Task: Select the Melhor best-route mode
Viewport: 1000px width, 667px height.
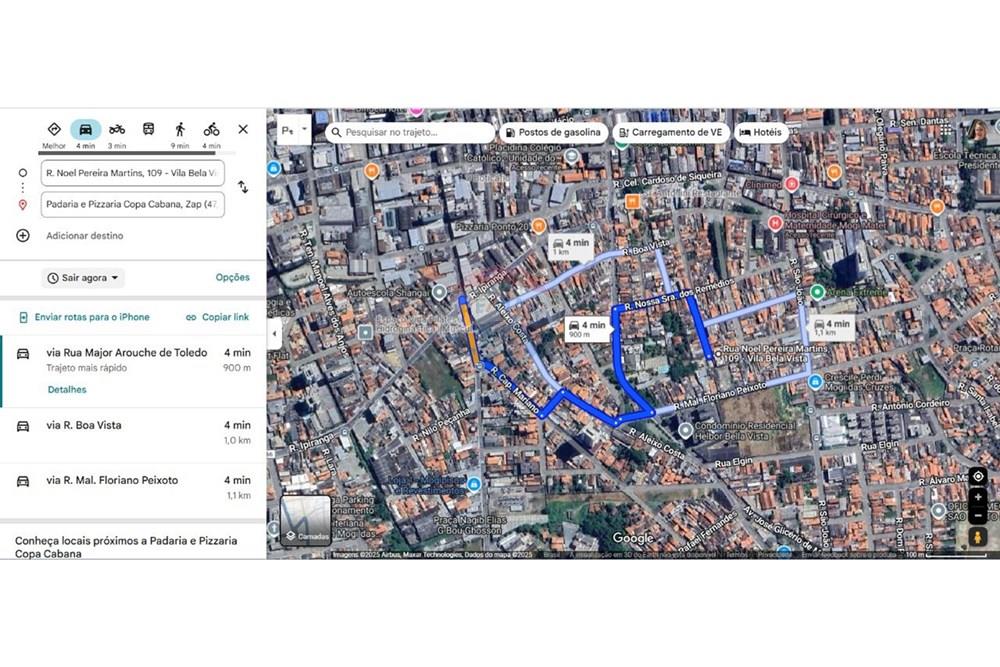Action: point(54,129)
